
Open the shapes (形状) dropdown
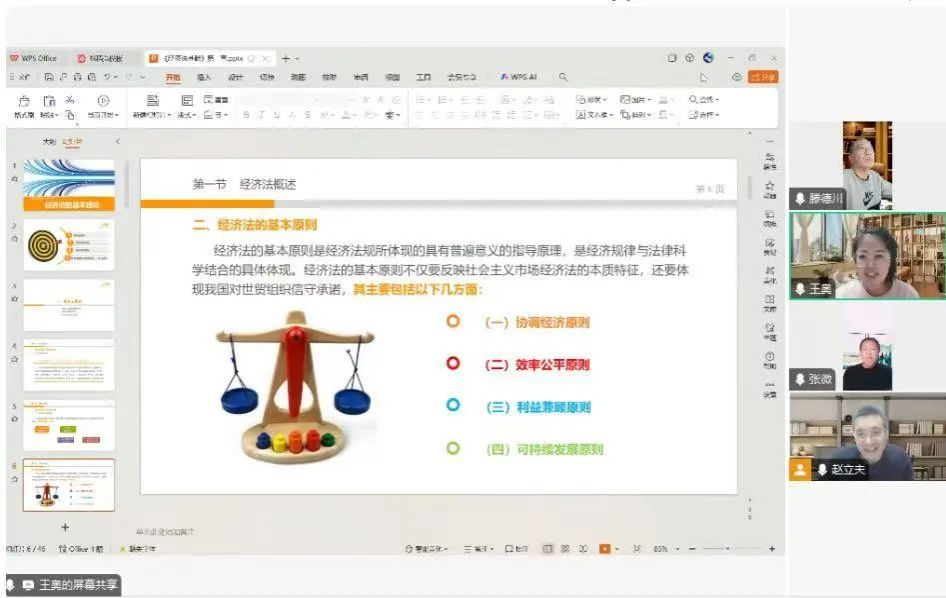(x=591, y=100)
